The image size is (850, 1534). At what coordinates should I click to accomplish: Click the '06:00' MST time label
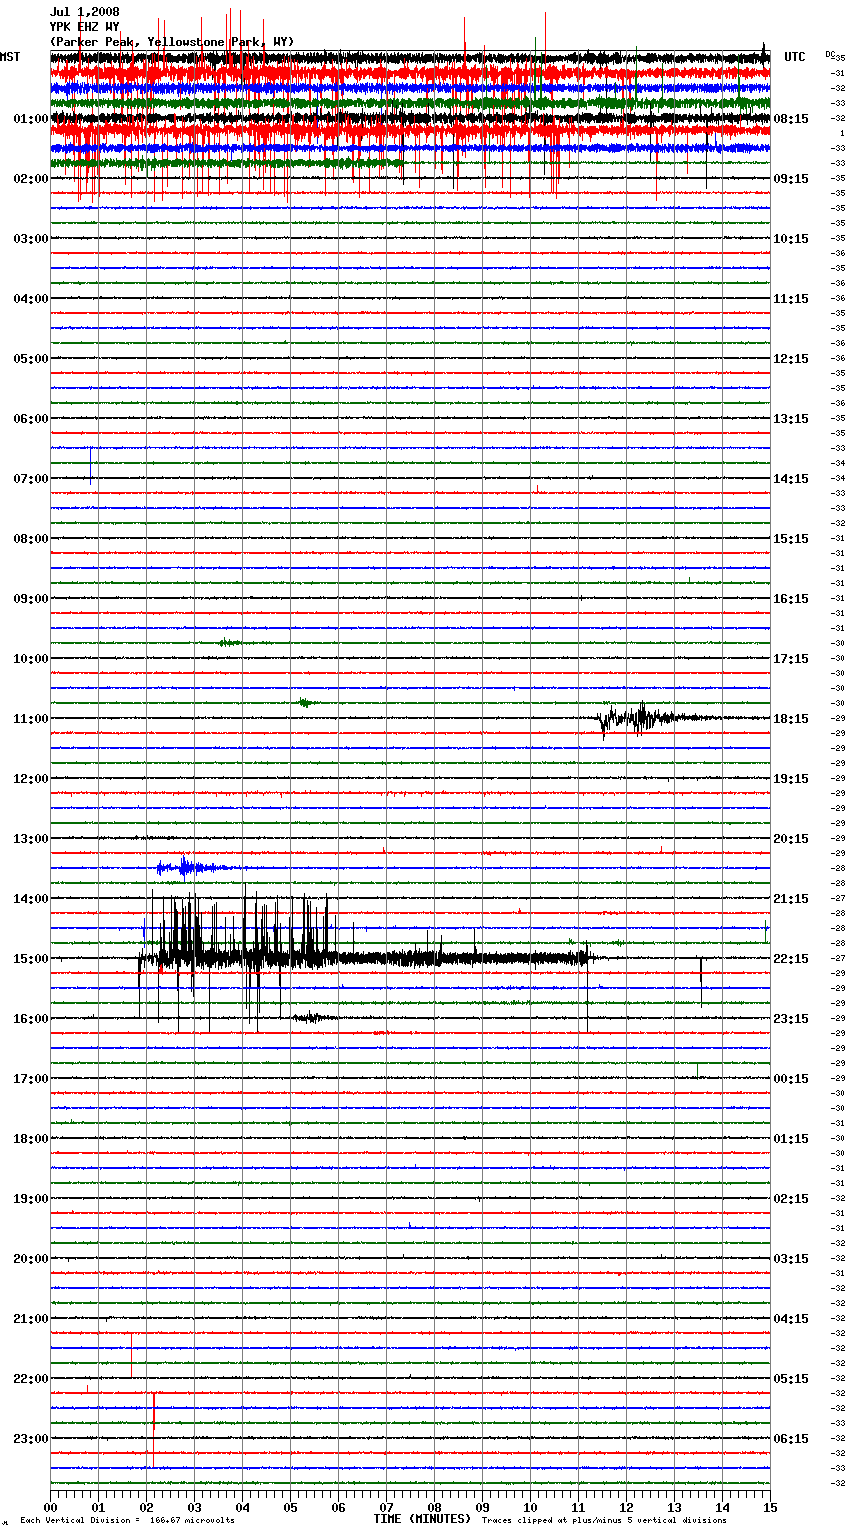(30, 419)
